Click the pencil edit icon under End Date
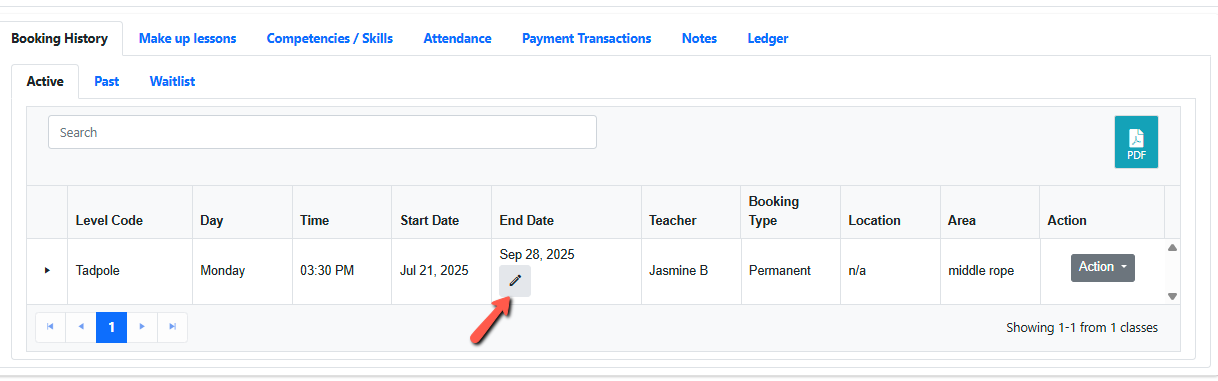 pyautogui.click(x=515, y=281)
